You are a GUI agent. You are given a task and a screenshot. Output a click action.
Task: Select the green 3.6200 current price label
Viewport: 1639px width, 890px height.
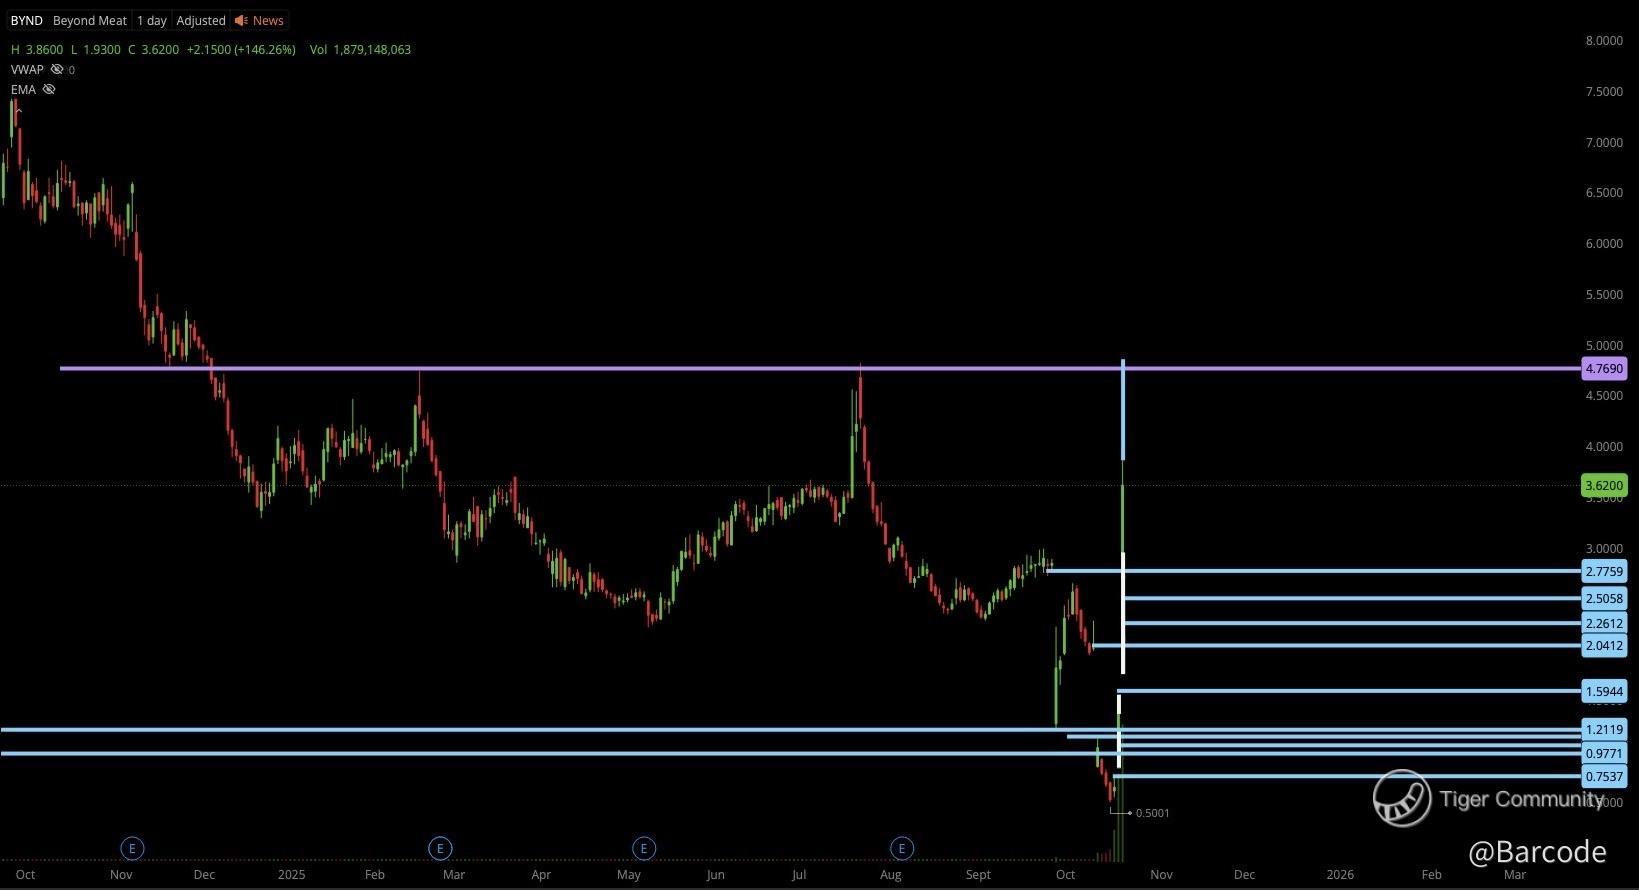click(1604, 486)
